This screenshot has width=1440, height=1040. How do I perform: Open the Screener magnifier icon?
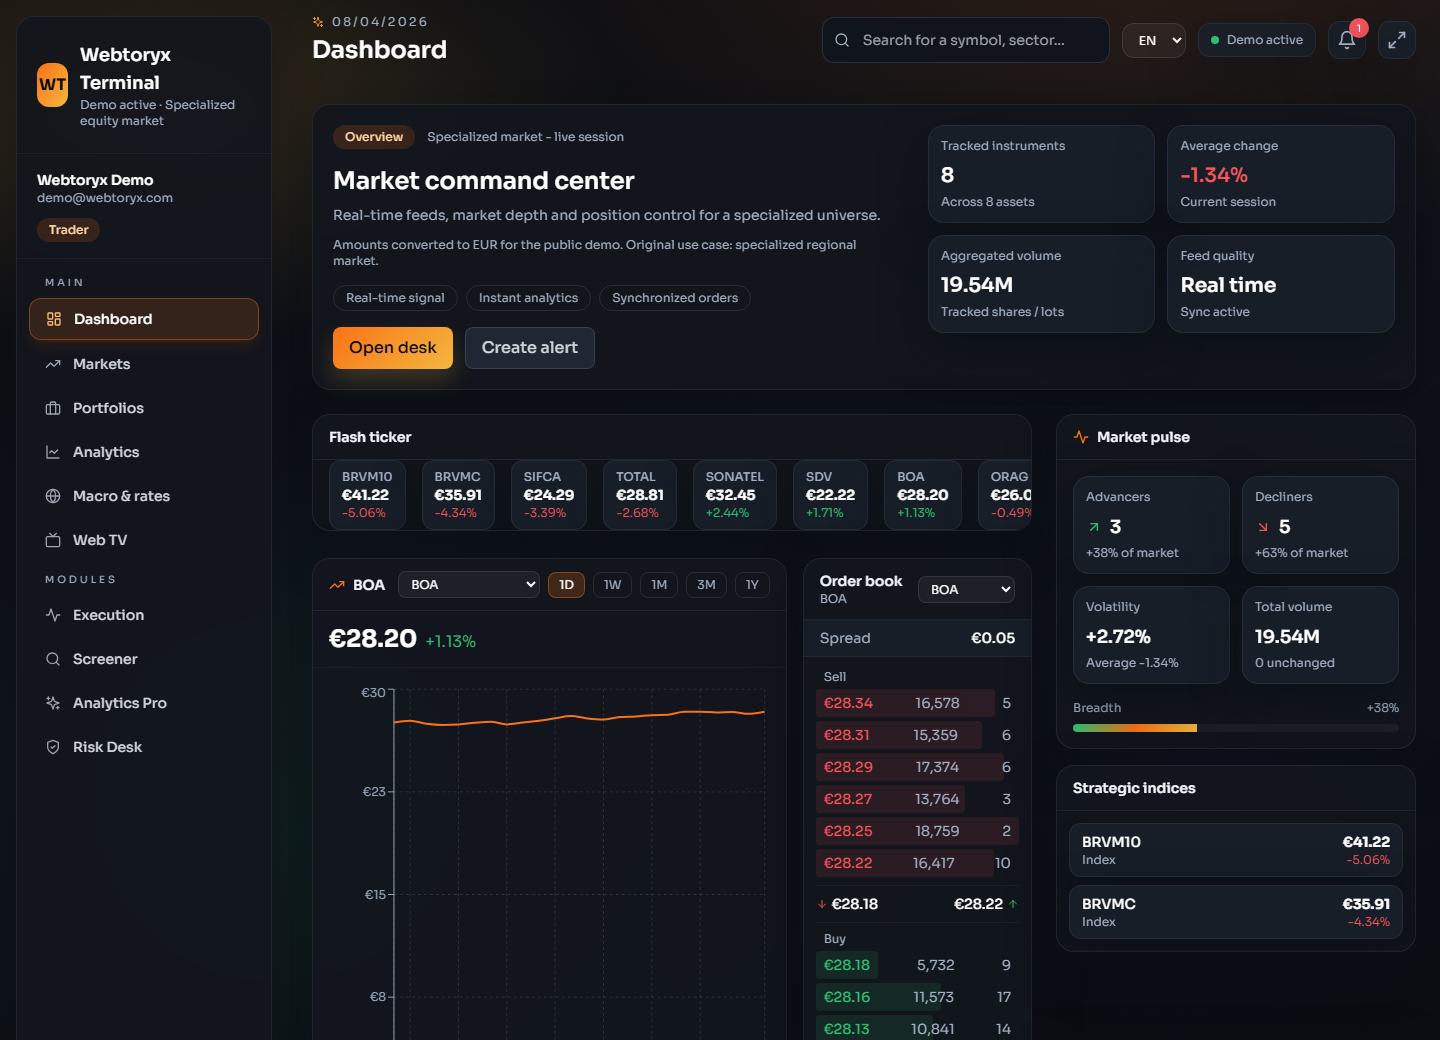coord(54,659)
